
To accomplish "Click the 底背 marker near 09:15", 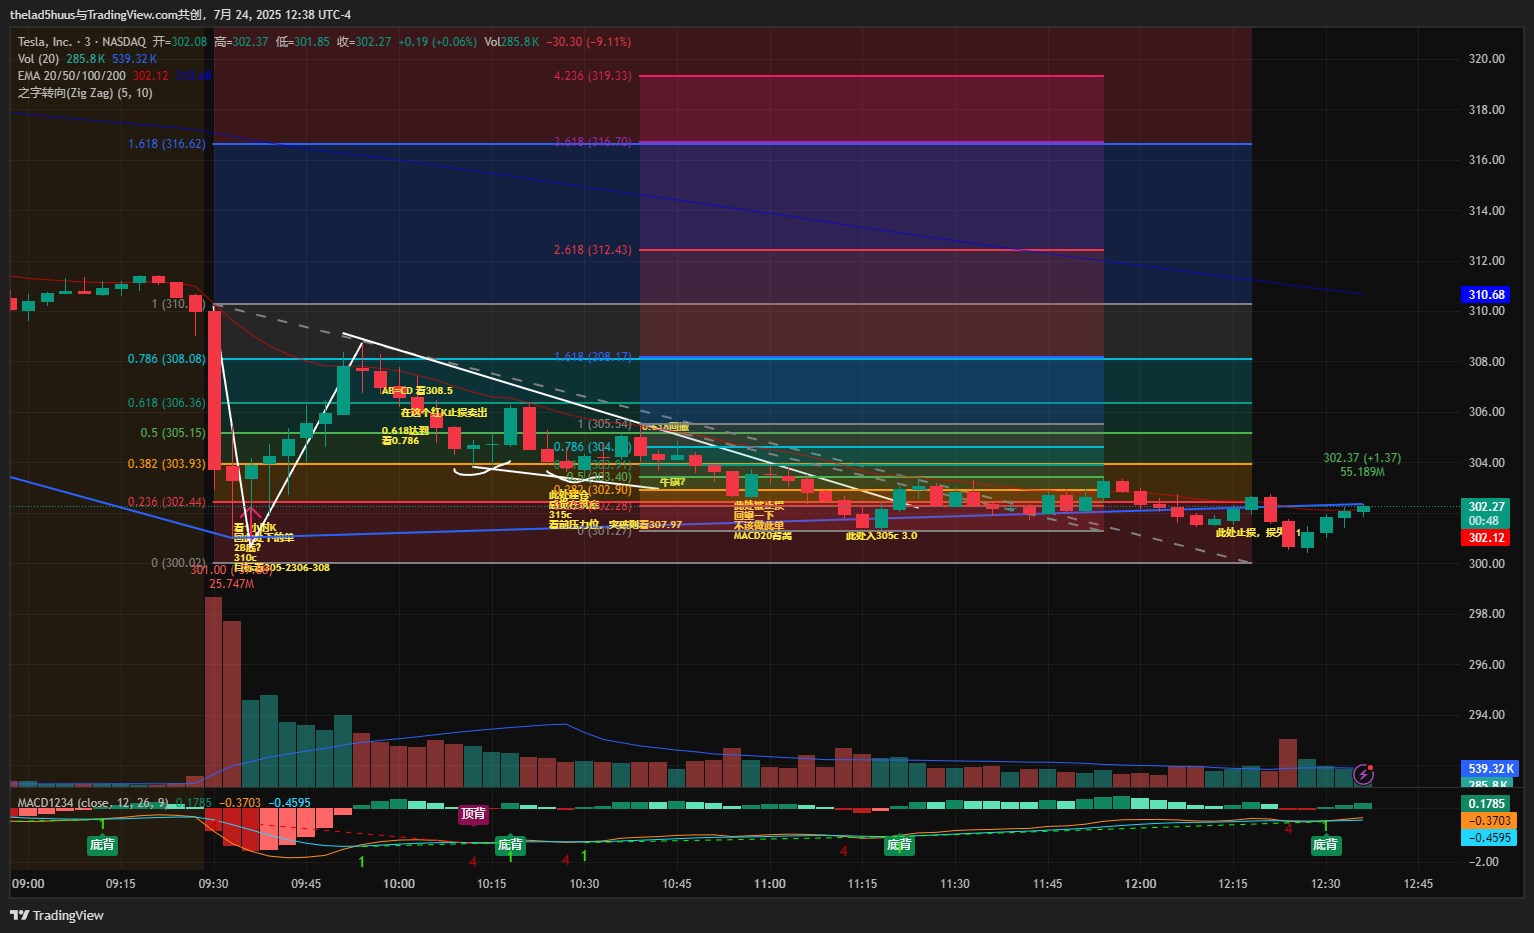I will click(x=102, y=845).
